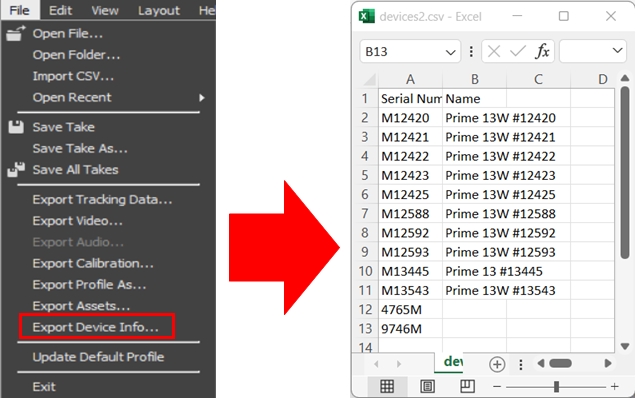Click the Save Take floppy disk icon
636x398 pixels.
[16, 127]
